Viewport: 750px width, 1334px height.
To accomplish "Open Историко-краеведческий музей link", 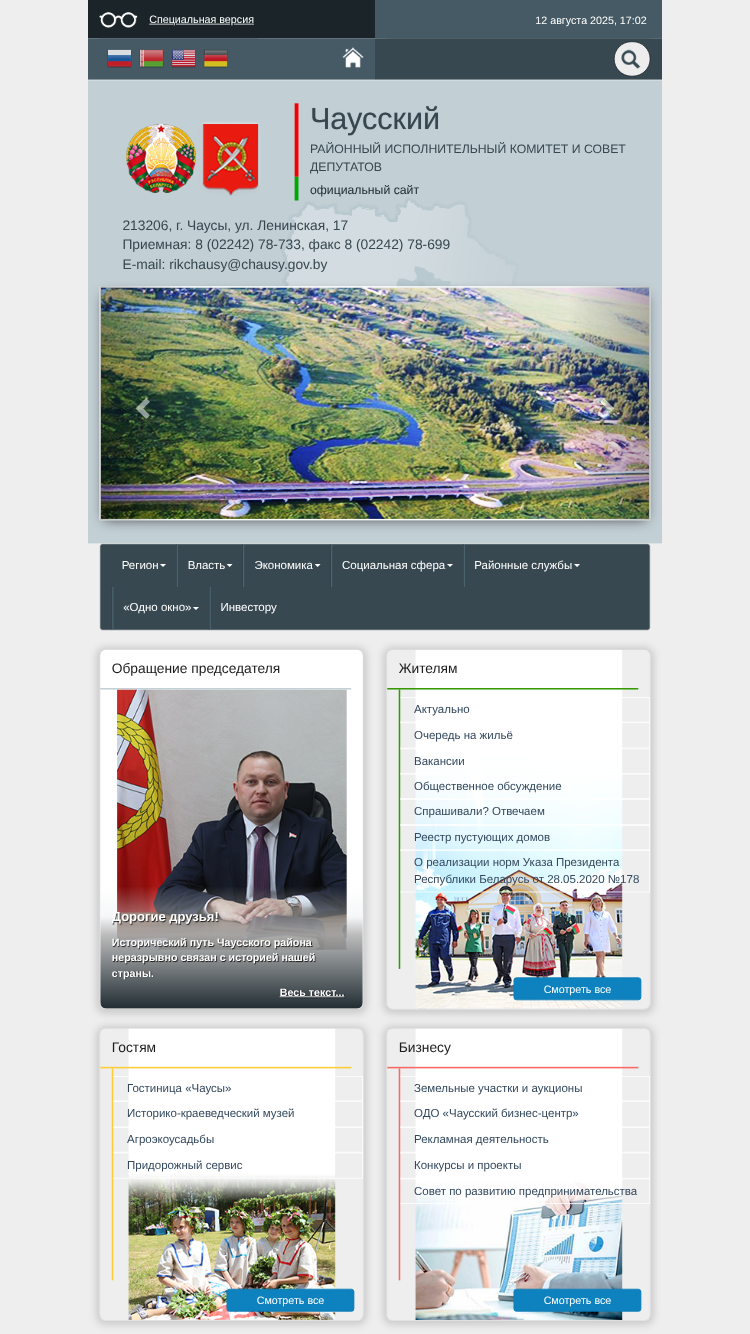I will click(x=210, y=1113).
